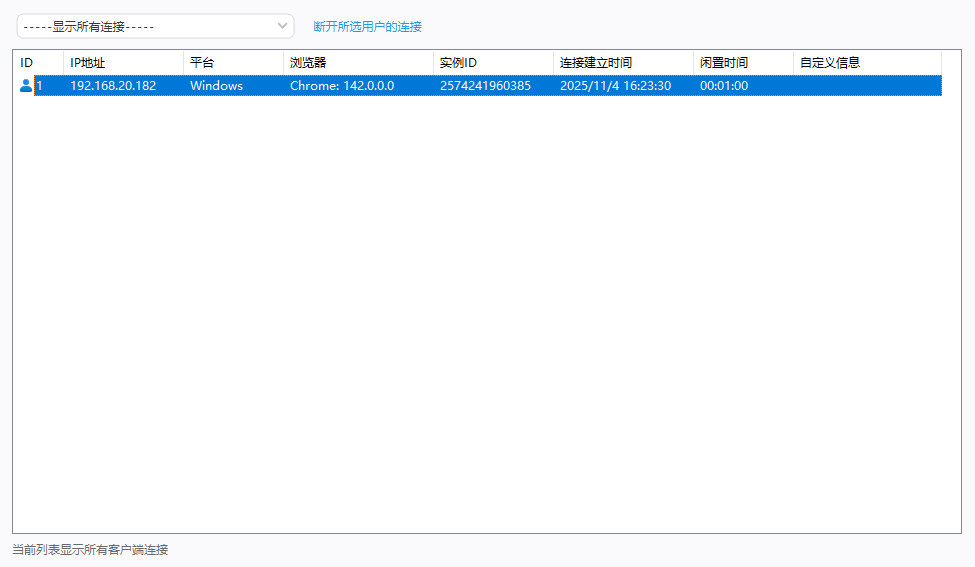The width and height of the screenshot is (975, 567).
Task: Expand the filter dropdown using its chevron arrow
Action: click(x=282, y=26)
